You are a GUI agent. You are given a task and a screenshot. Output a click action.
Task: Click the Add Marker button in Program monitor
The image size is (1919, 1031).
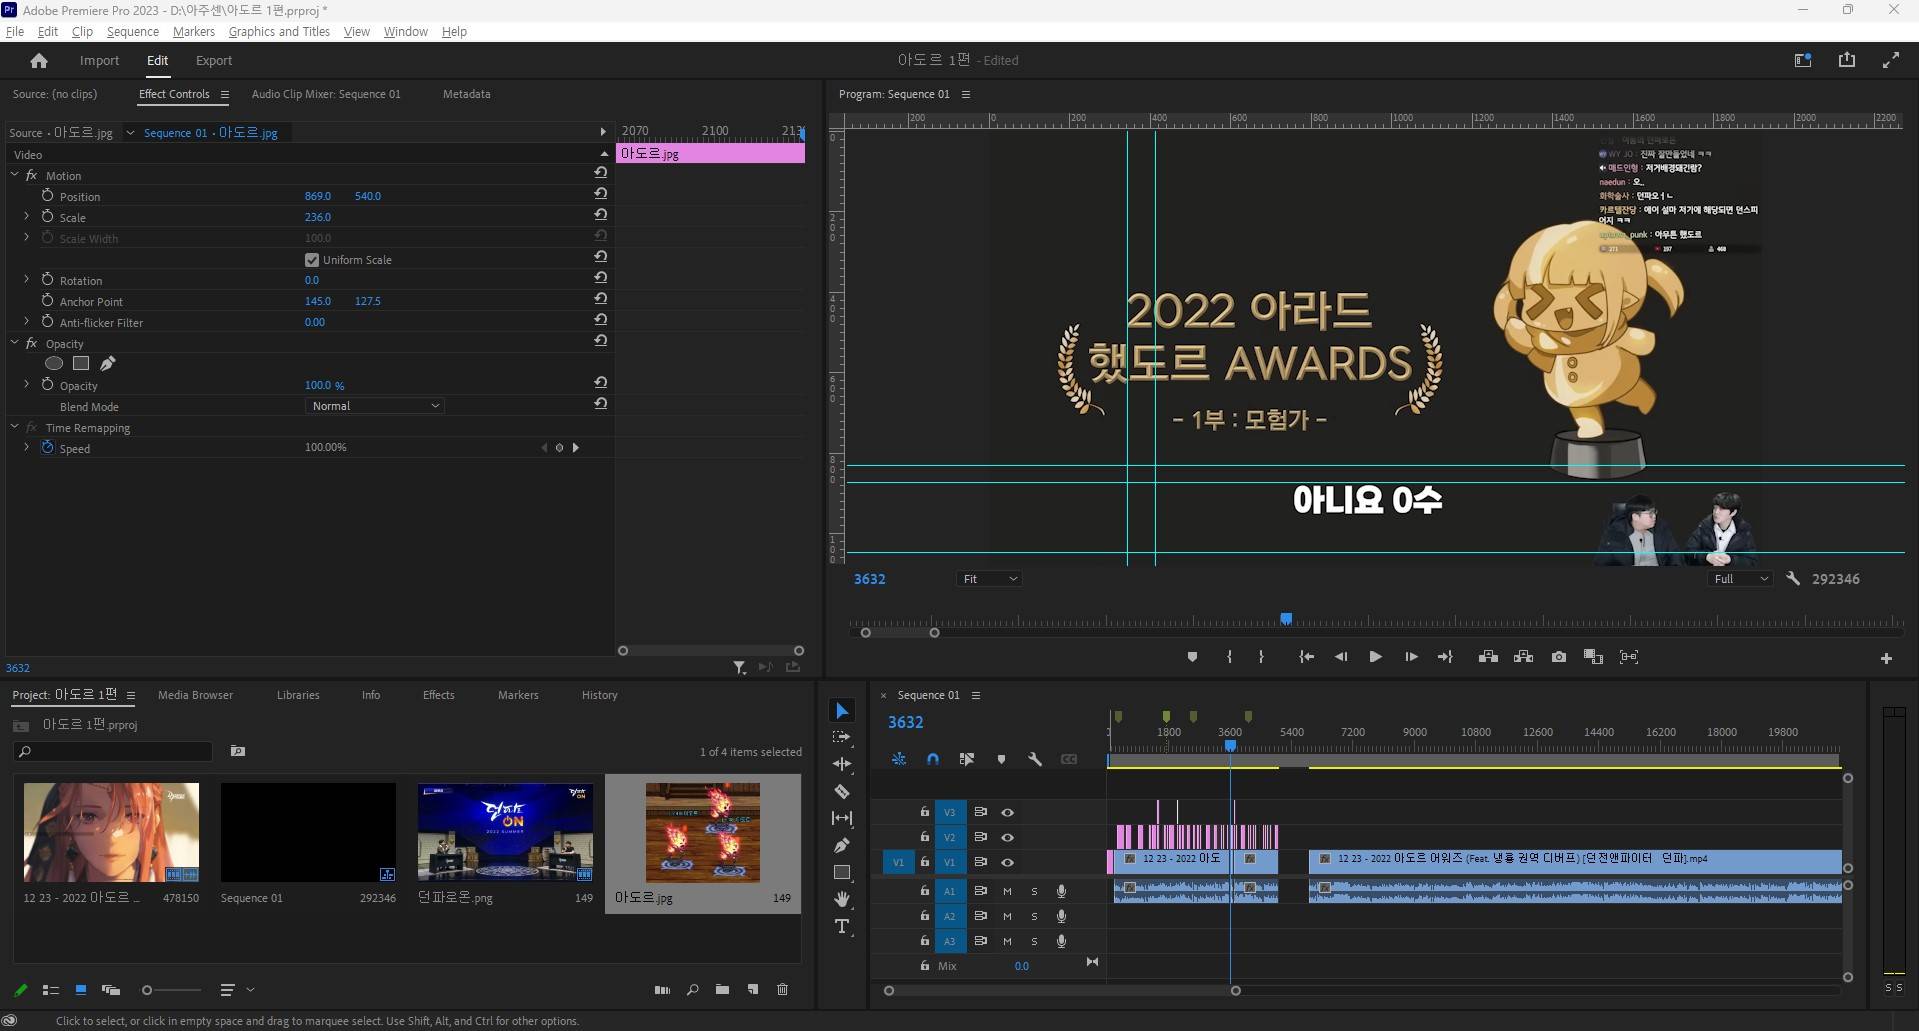1192,657
